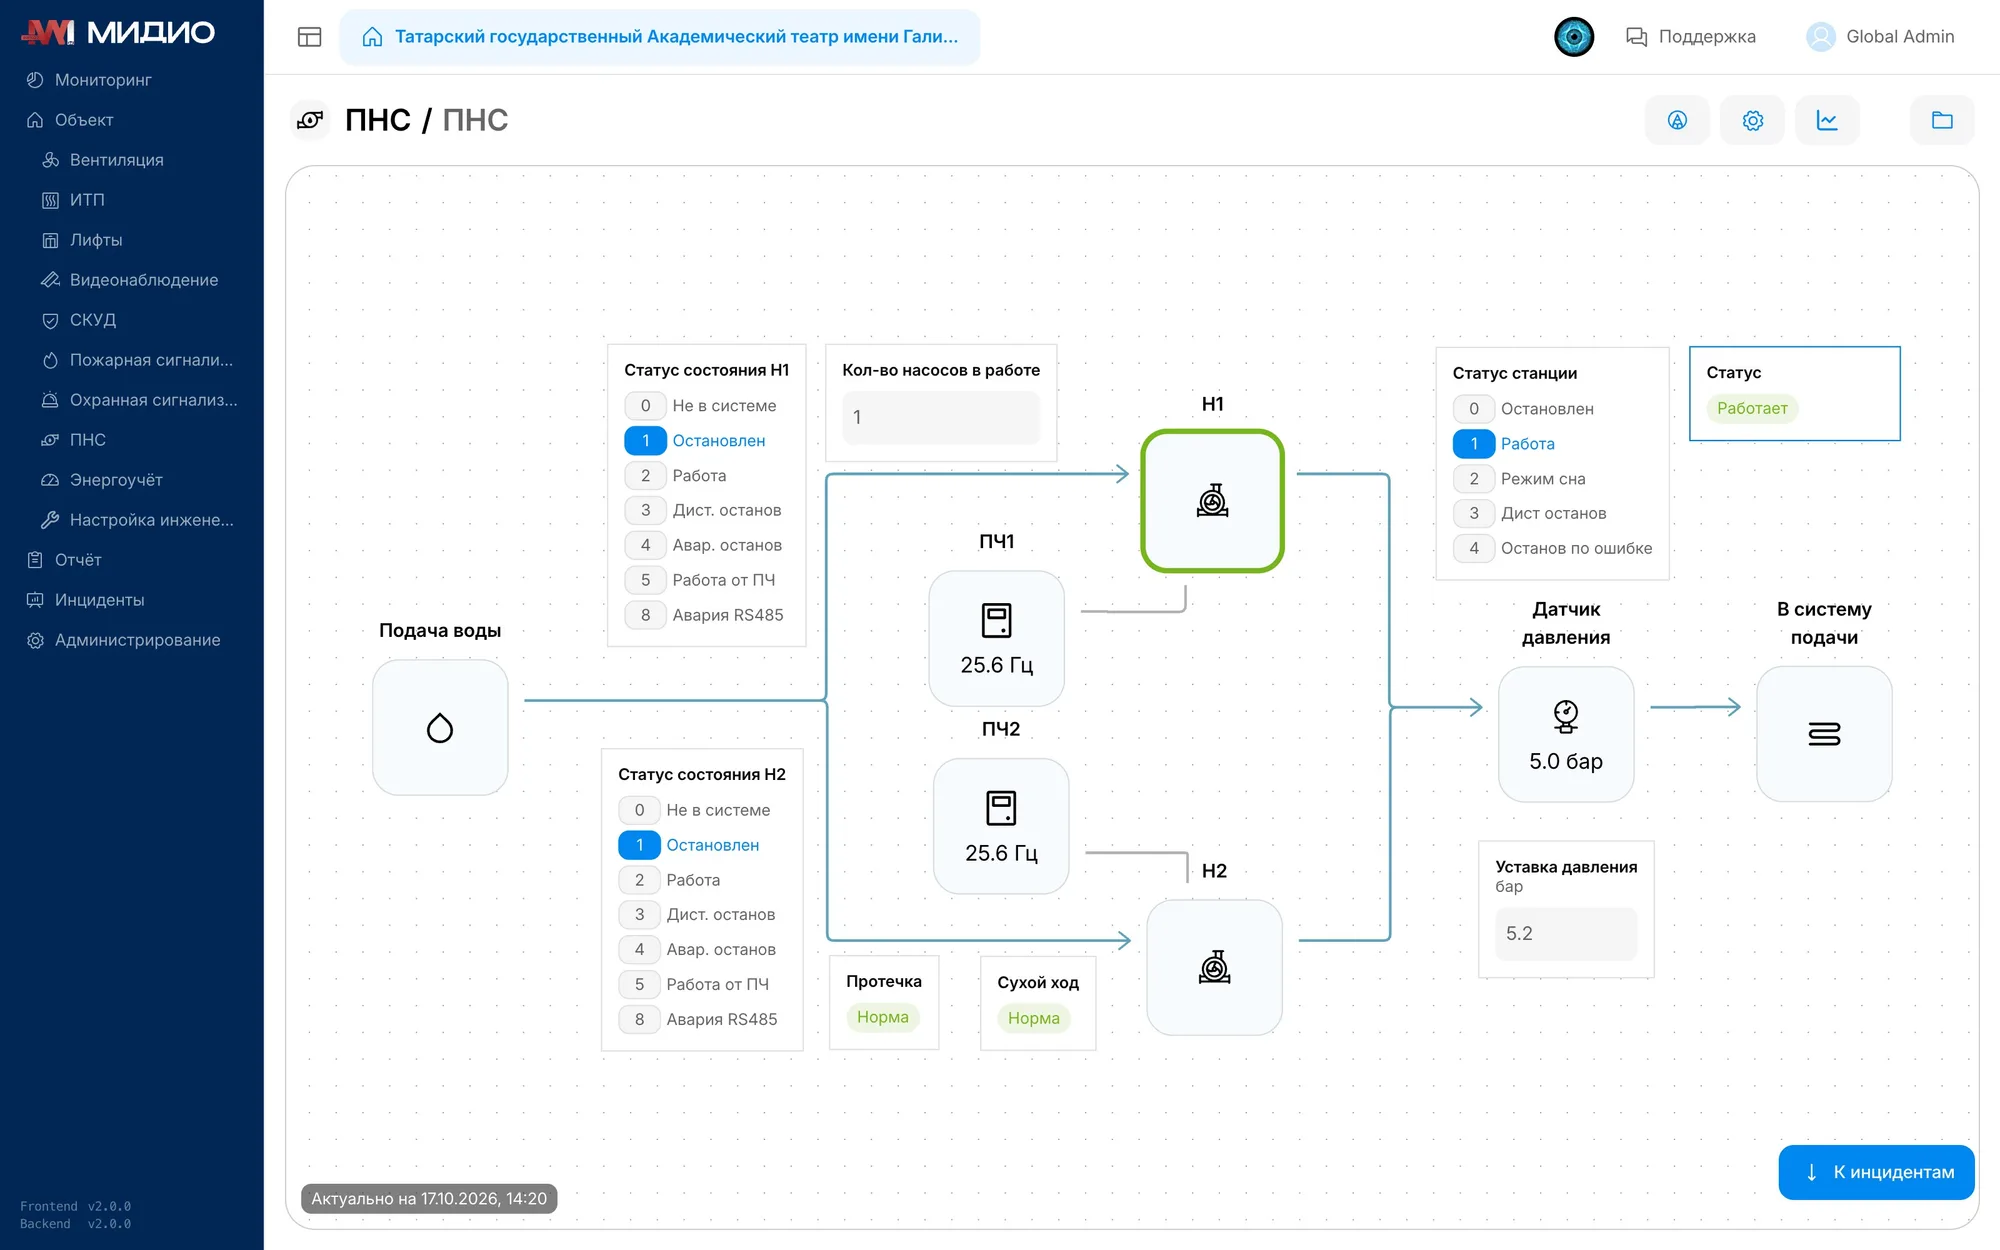This screenshot has height=1250, width=2000.
Task: Select Н2 status 'Не в системе' option
Action: click(695, 810)
